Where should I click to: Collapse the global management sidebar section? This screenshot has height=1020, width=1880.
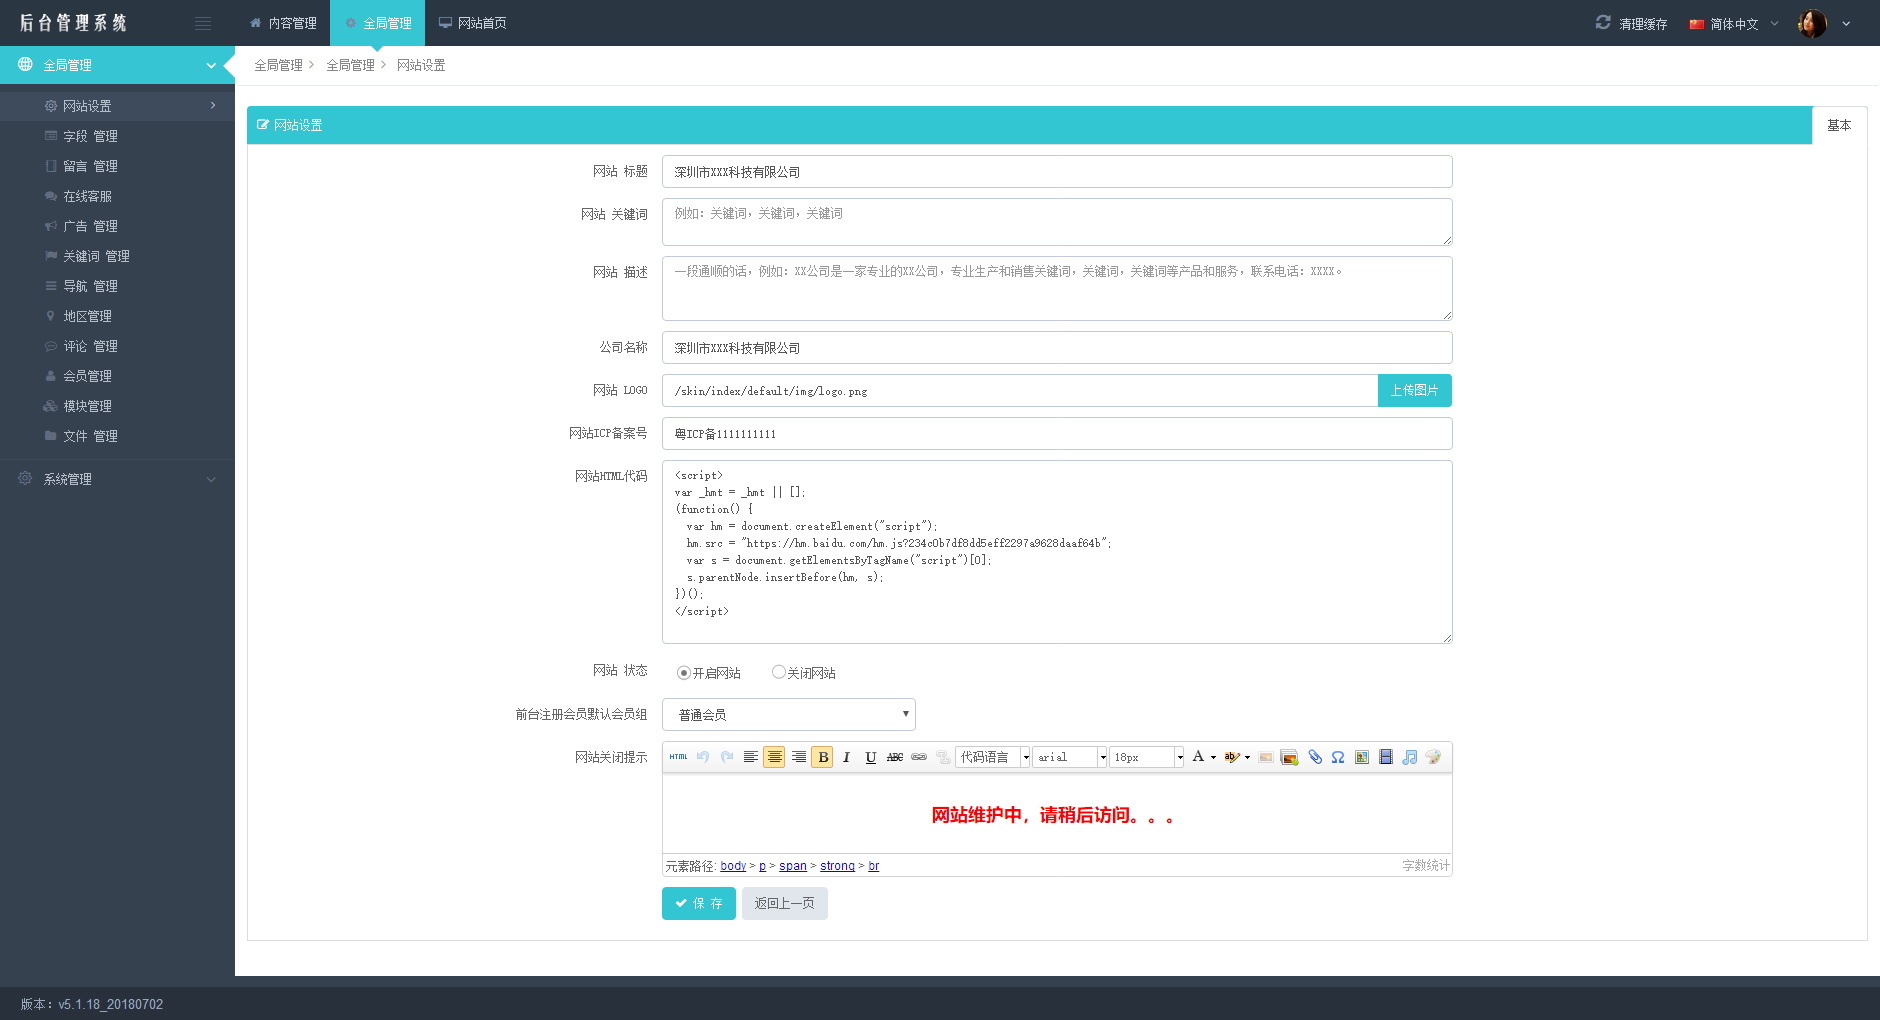tap(117, 65)
